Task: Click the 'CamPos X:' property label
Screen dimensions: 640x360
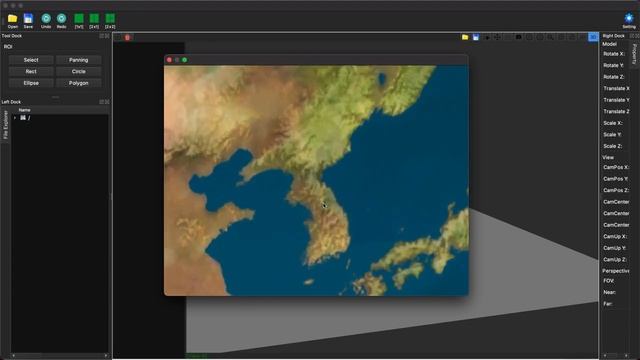Action: pos(616,167)
